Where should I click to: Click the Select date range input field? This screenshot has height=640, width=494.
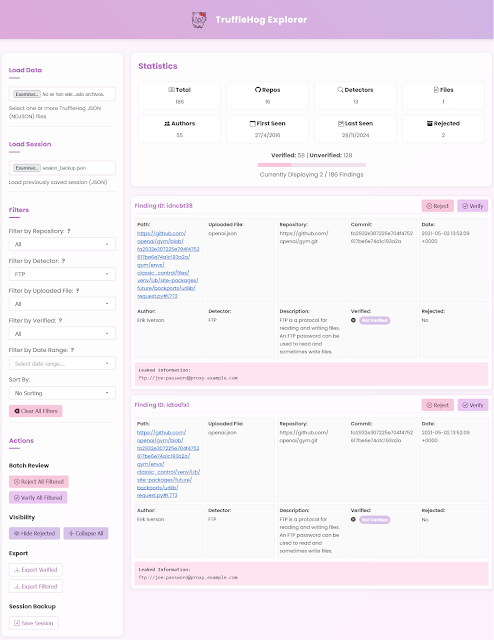62,363
